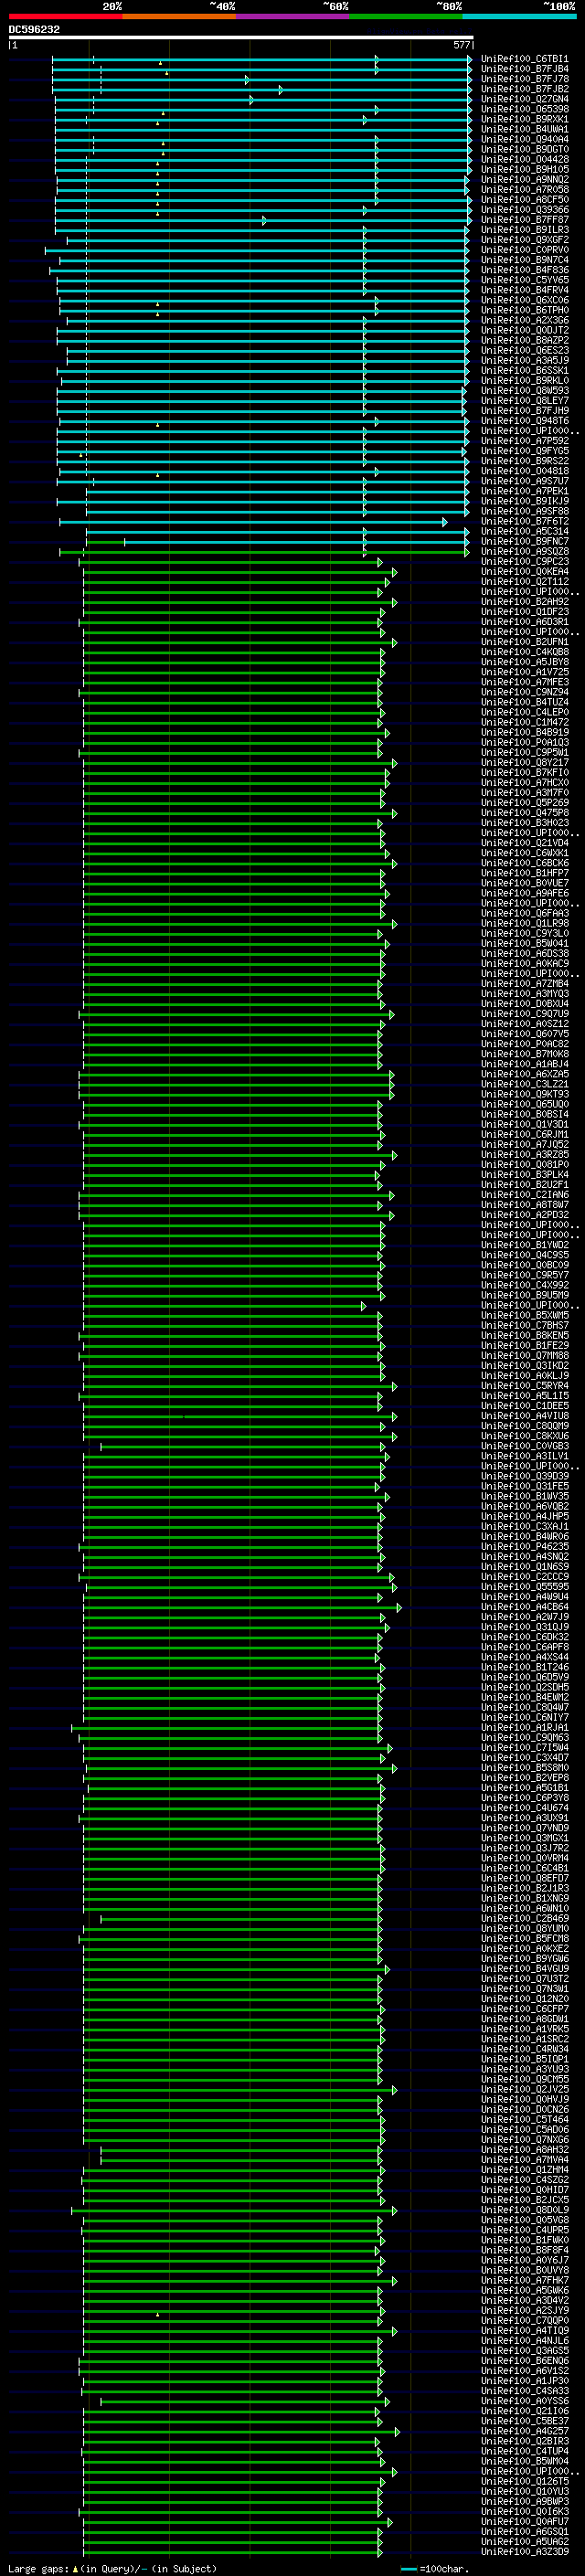Screen dimensions: 585x2576
Task: Click hit label UniRef100_A7MVA4
Action: coord(525,2159)
